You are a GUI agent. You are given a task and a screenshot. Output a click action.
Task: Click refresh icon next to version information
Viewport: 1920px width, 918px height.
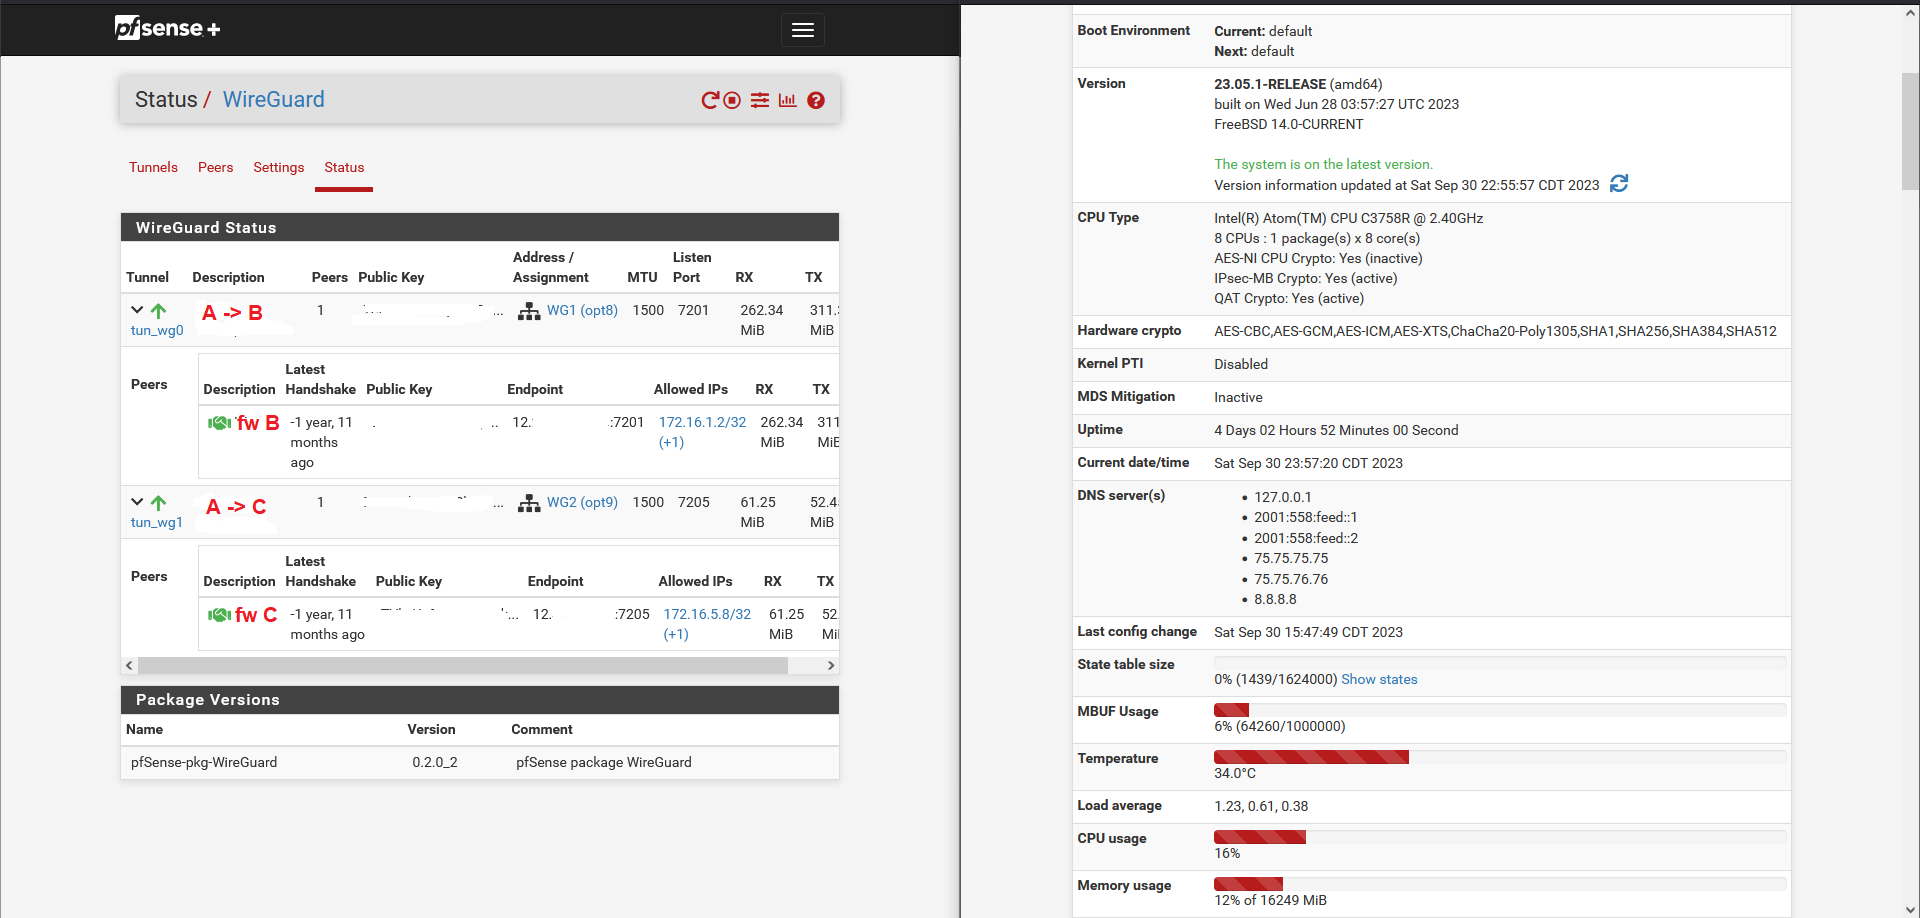(x=1619, y=183)
